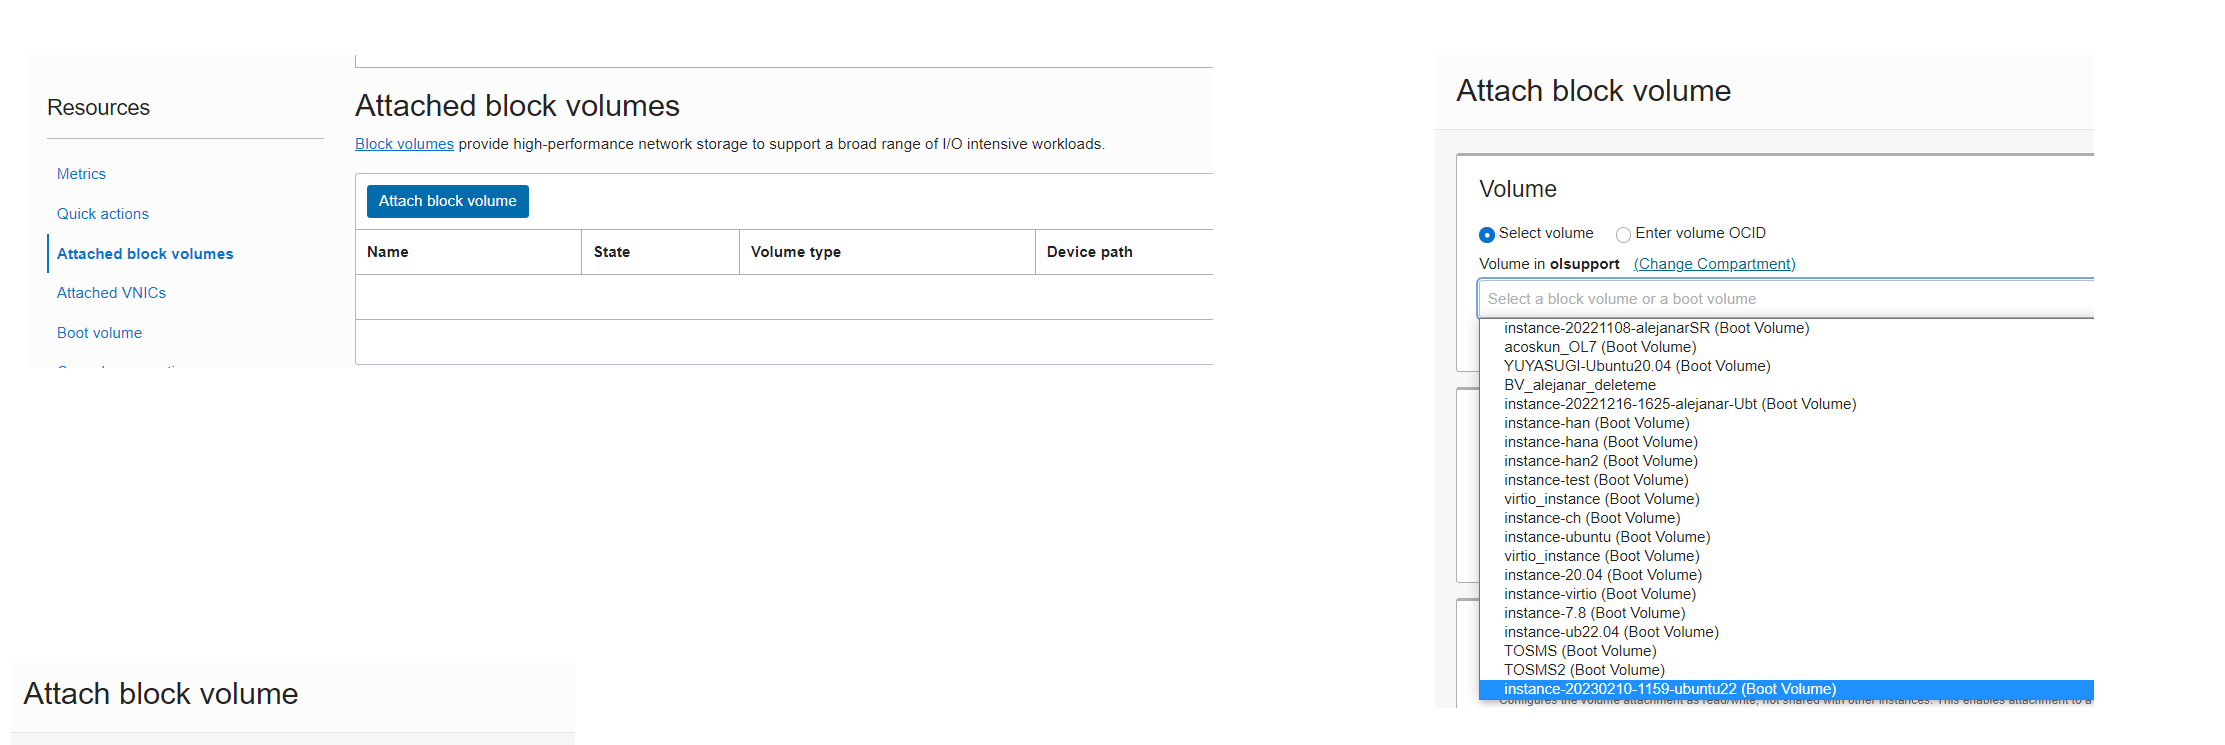Choose the Enter volume OCID radio button

pyautogui.click(x=1623, y=234)
